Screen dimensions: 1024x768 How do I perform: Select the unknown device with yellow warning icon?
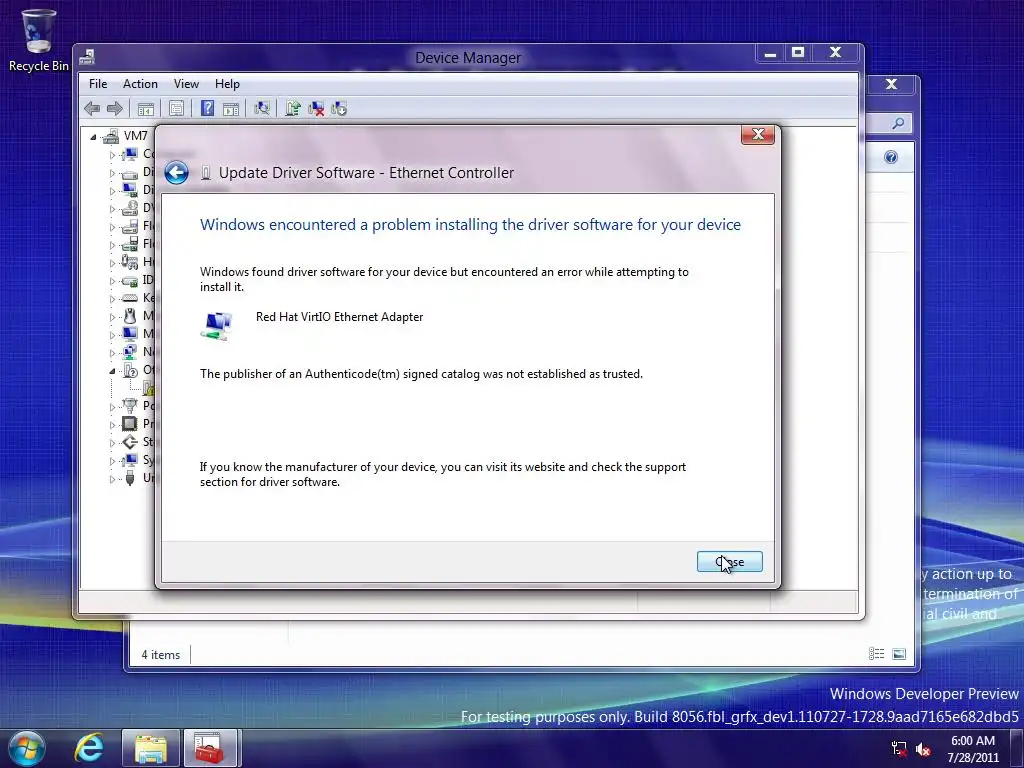[x=149, y=389]
